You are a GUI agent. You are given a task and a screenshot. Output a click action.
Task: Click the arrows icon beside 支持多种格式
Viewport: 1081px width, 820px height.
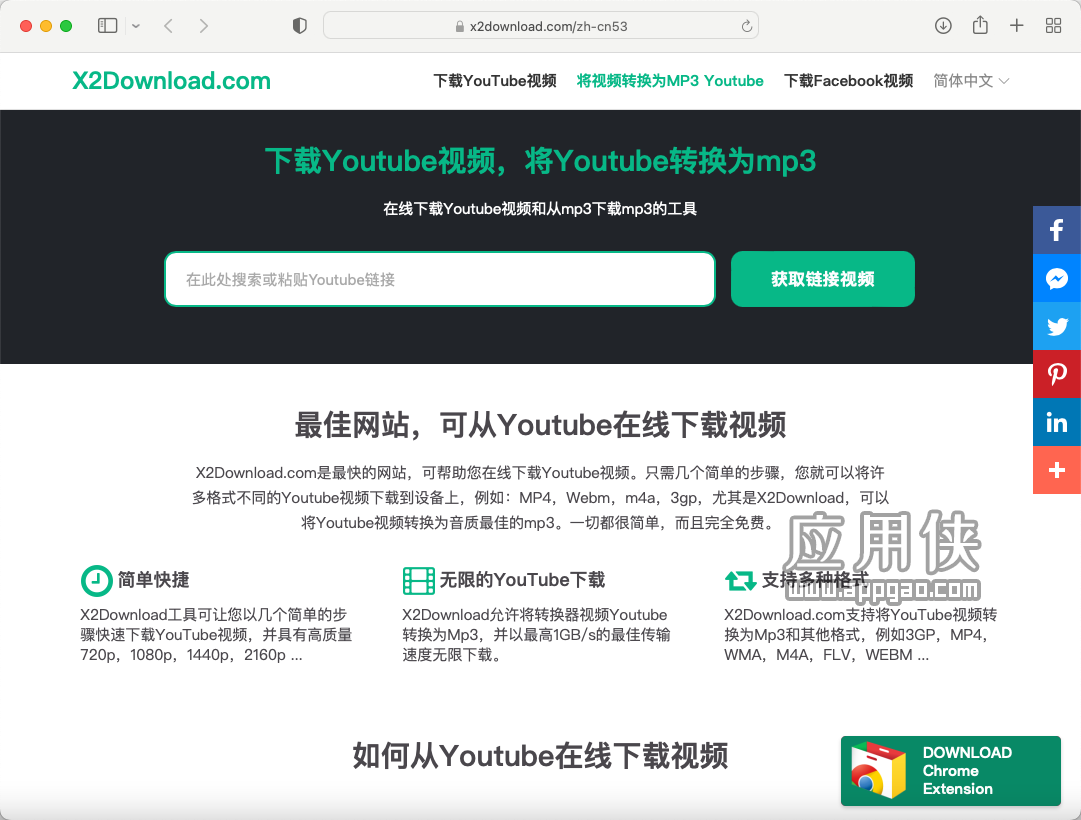point(740,581)
